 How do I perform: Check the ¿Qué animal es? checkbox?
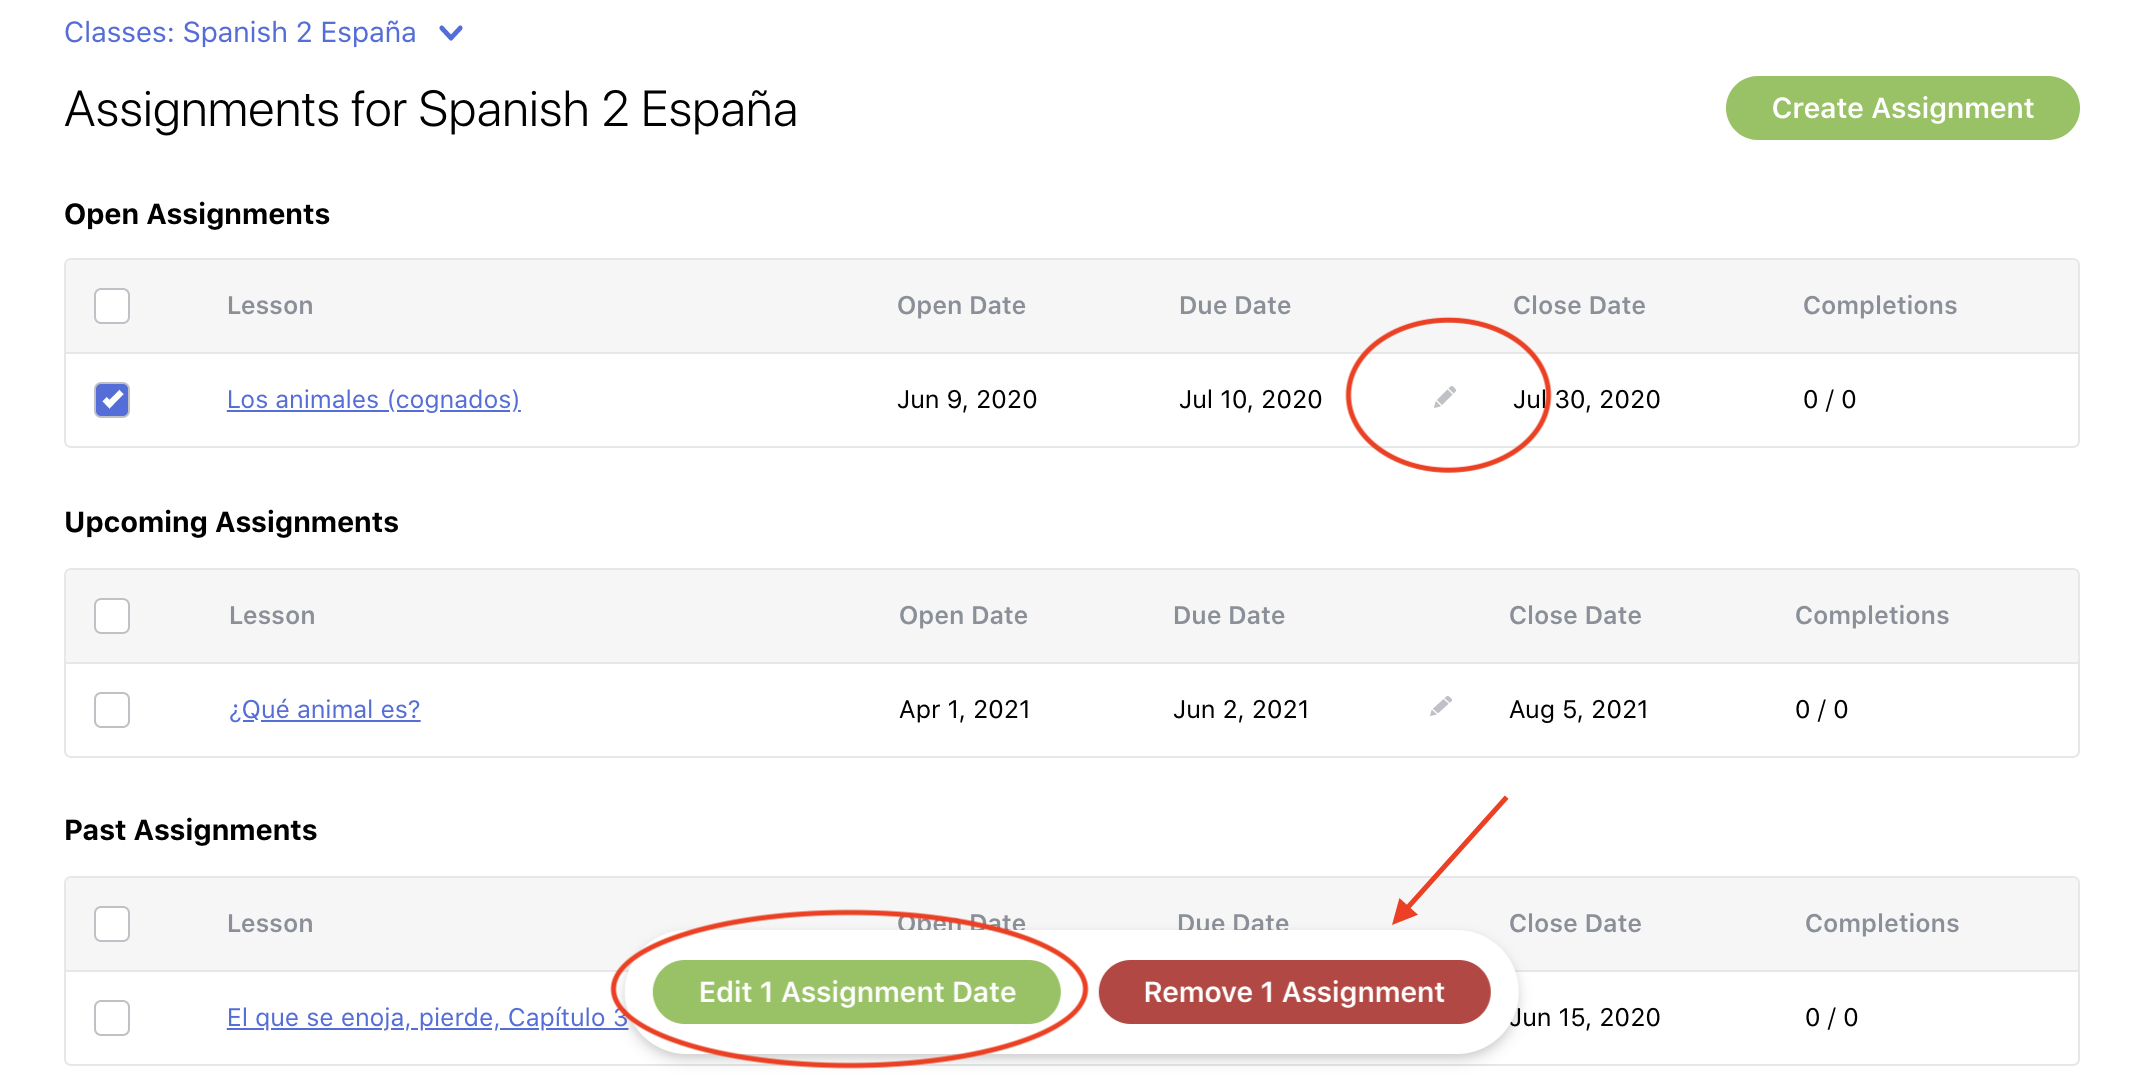click(111, 709)
